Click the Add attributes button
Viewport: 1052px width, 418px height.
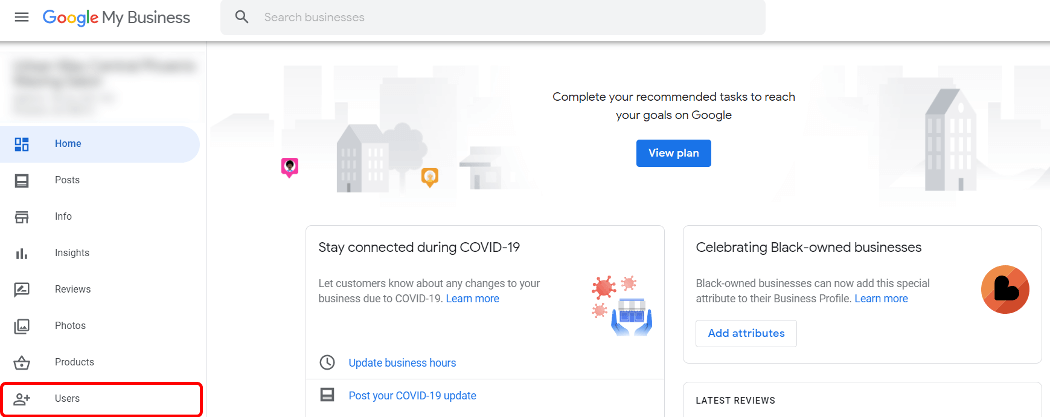(746, 333)
